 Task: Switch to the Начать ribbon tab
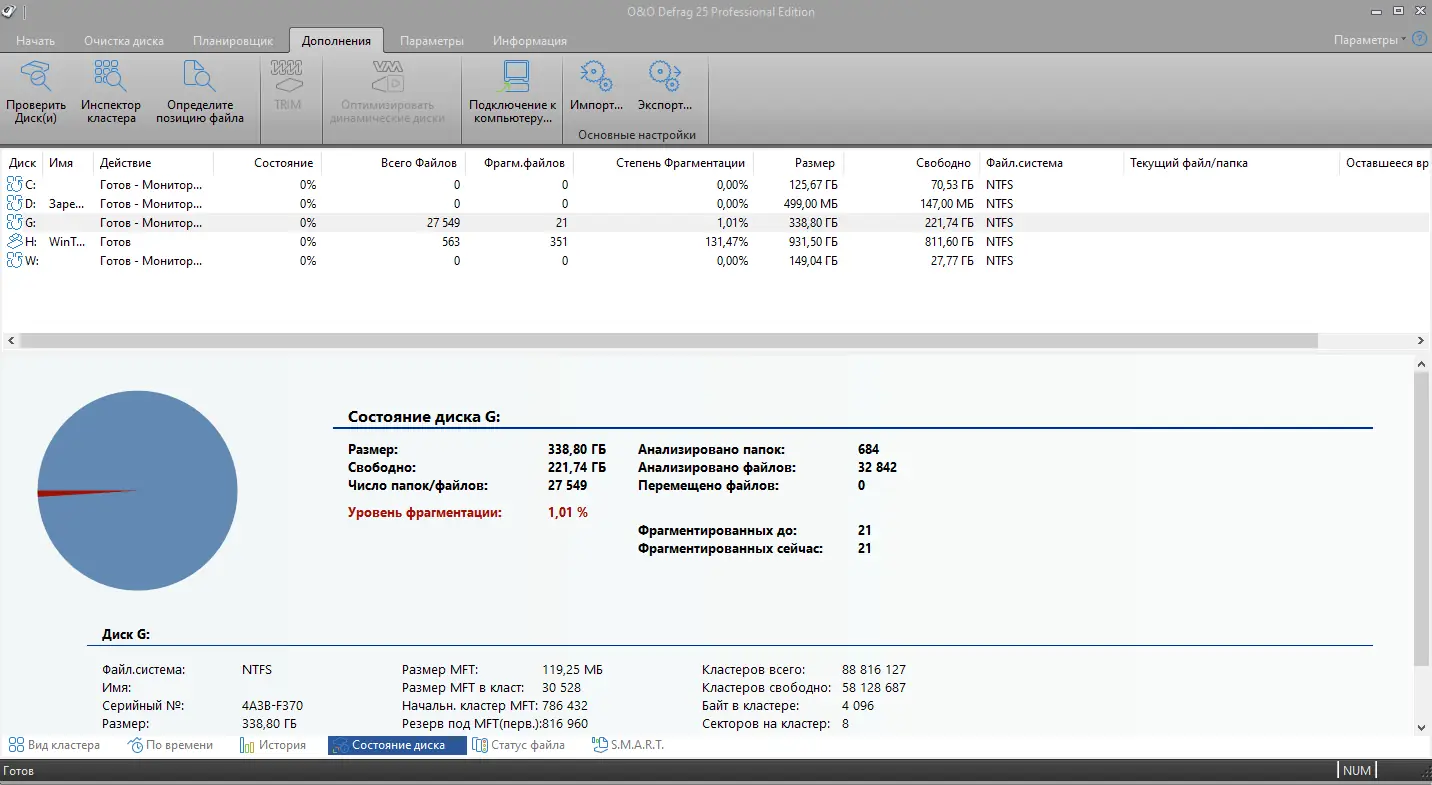click(36, 41)
